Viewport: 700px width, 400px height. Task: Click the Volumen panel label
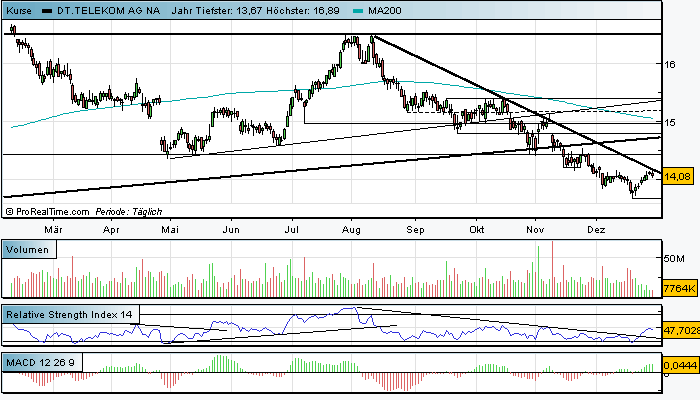(29, 250)
